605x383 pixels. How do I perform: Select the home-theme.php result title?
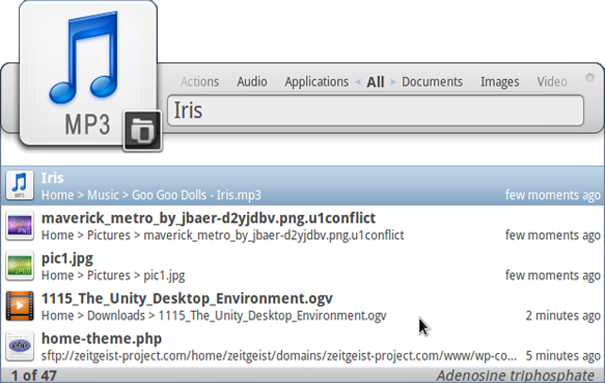pos(101,339)
